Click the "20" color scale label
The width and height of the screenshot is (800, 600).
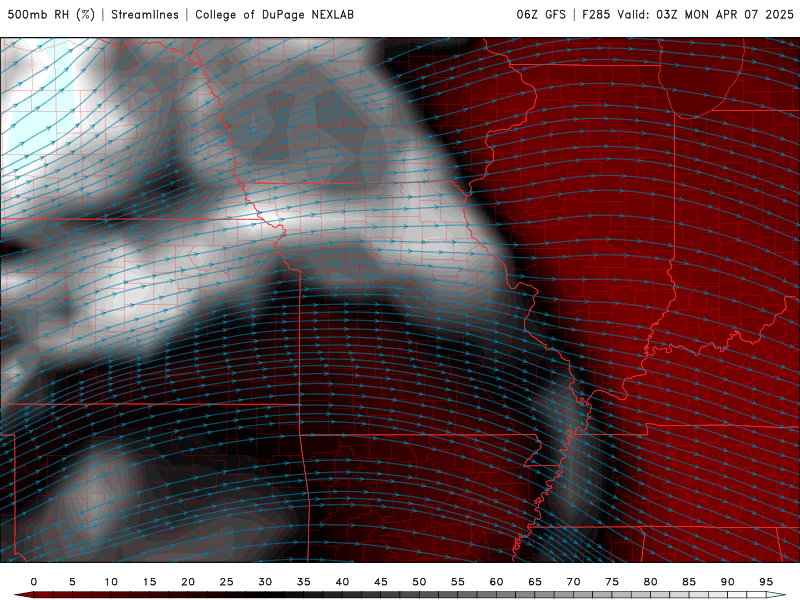pos(188,582)
